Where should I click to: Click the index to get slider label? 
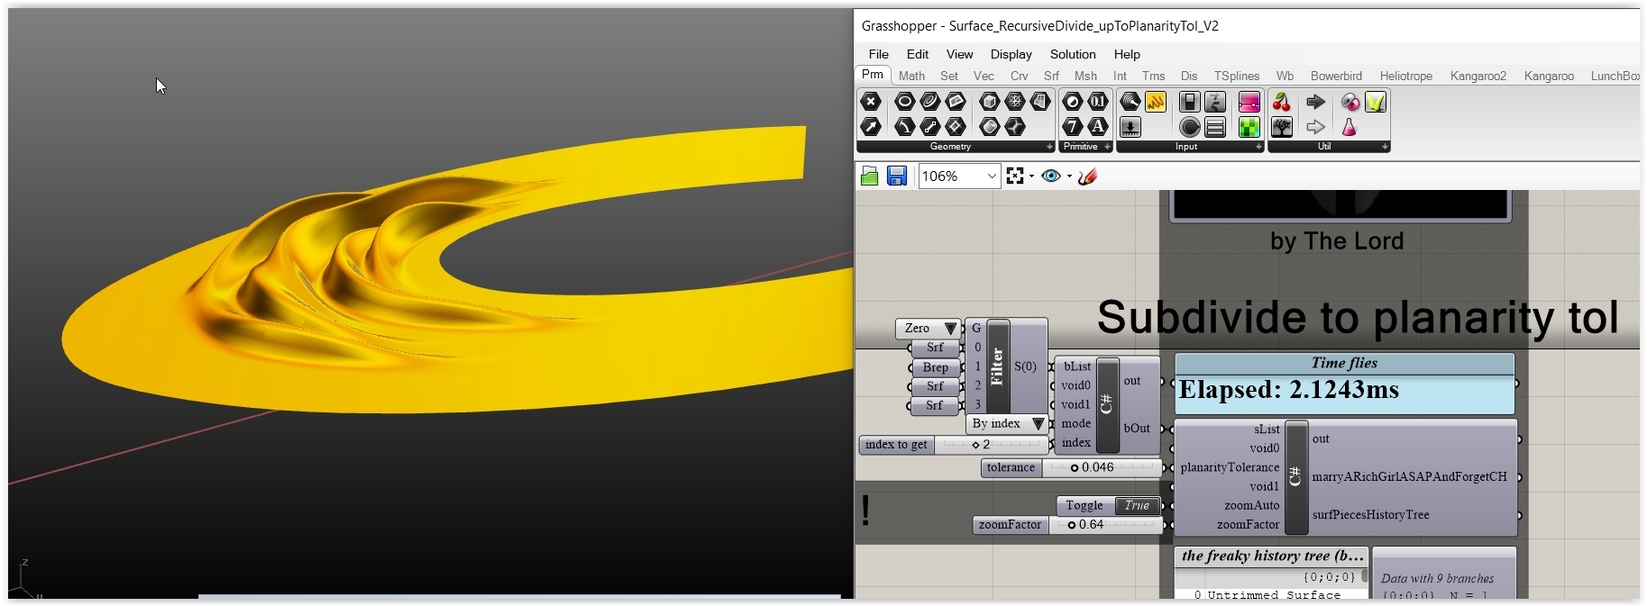[x=896, y=445]
